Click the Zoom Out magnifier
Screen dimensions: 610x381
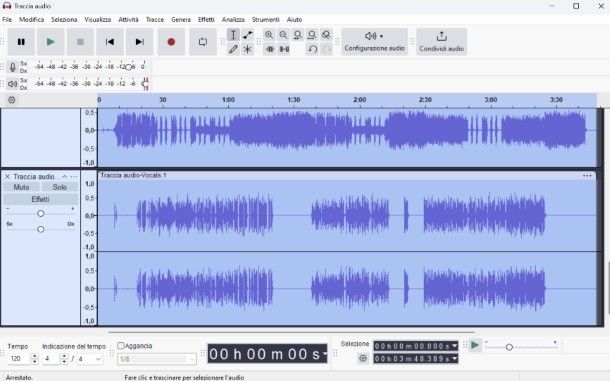click(x=283, y=35)
